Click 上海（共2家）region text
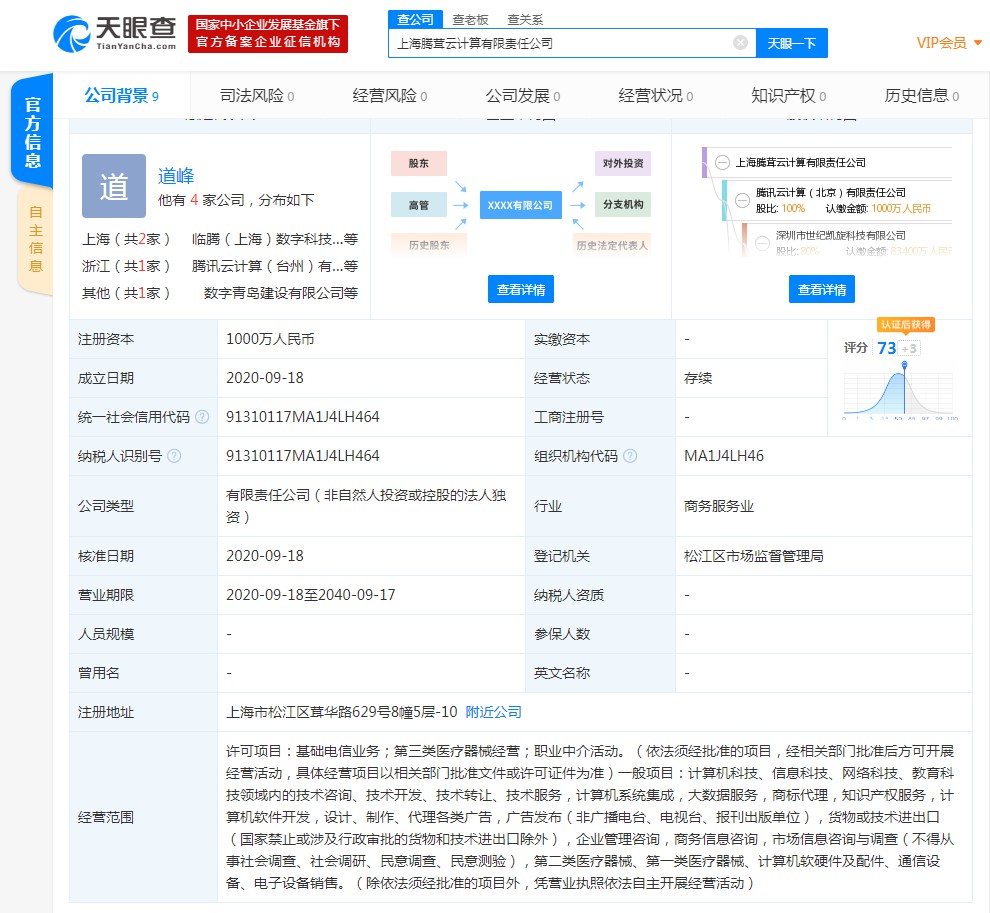Screen dimensions: 990x913 126,239
